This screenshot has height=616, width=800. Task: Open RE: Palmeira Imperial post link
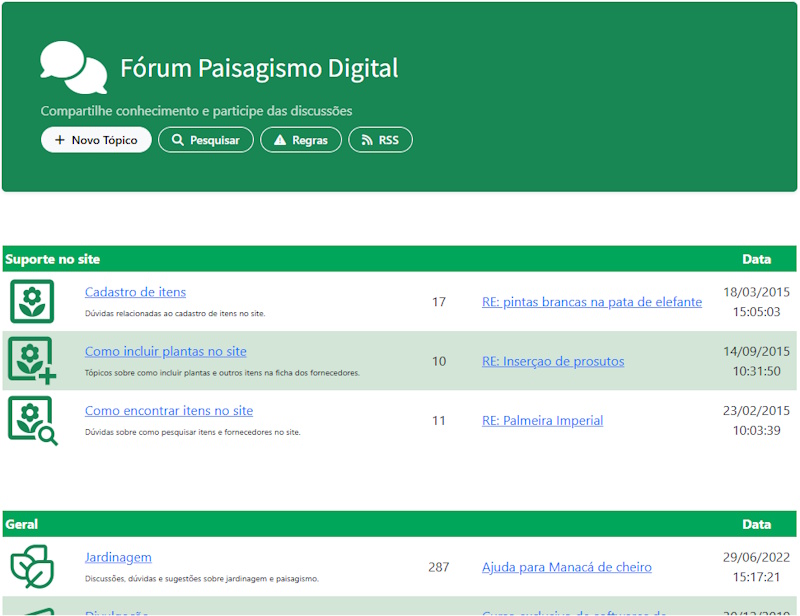pyautogui.click(x=542, y=420)
